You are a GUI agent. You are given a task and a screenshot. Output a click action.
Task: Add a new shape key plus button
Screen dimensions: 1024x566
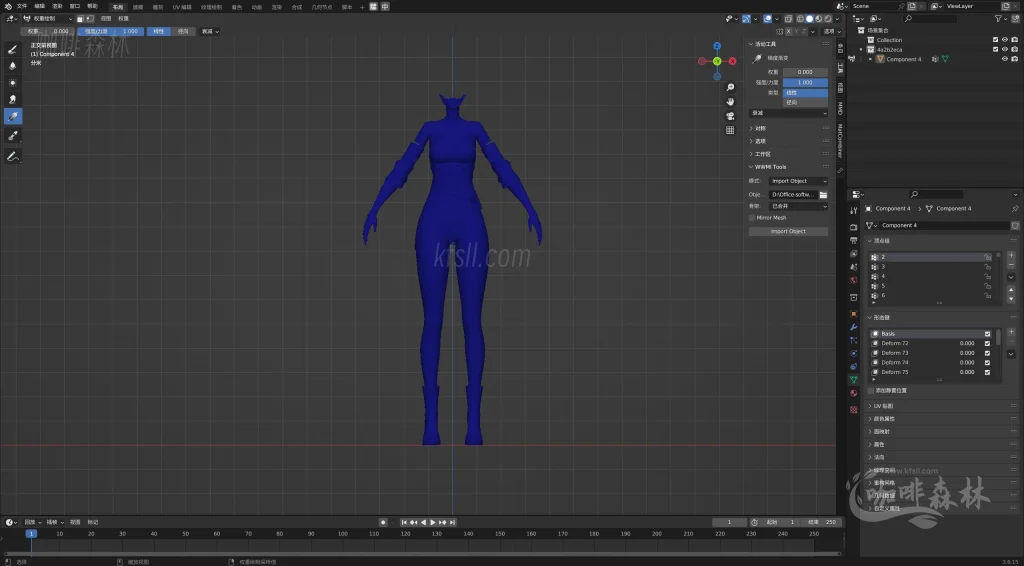click(x=1011, y=332)
